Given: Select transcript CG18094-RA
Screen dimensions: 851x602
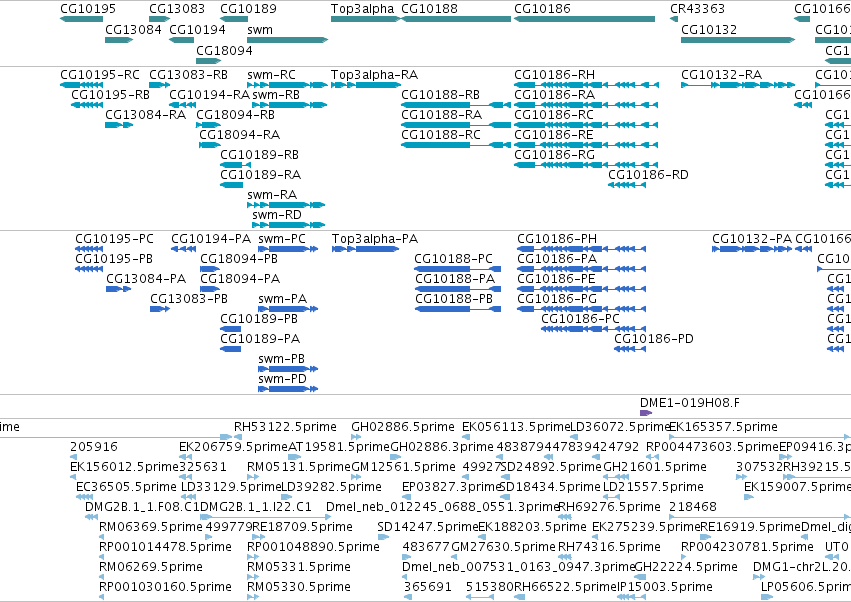Looking at the screenshot, I should [x=210, y=145].
